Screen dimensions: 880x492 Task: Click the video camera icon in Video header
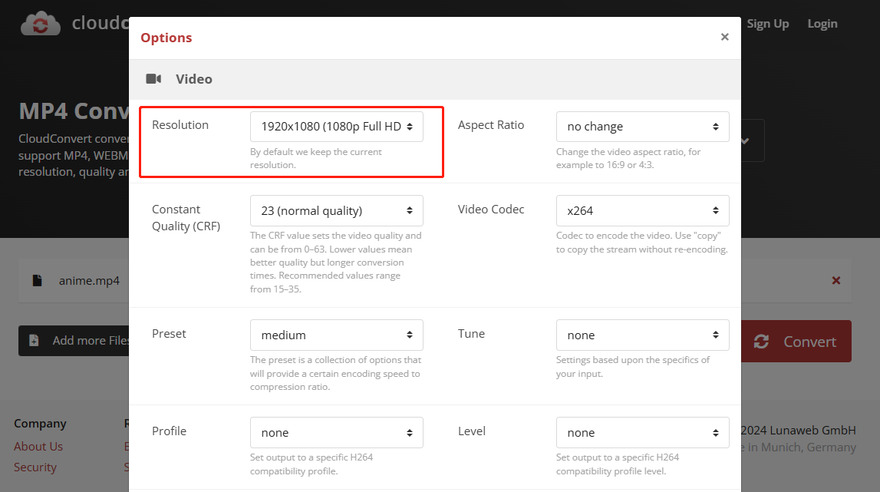coord(154,78)
